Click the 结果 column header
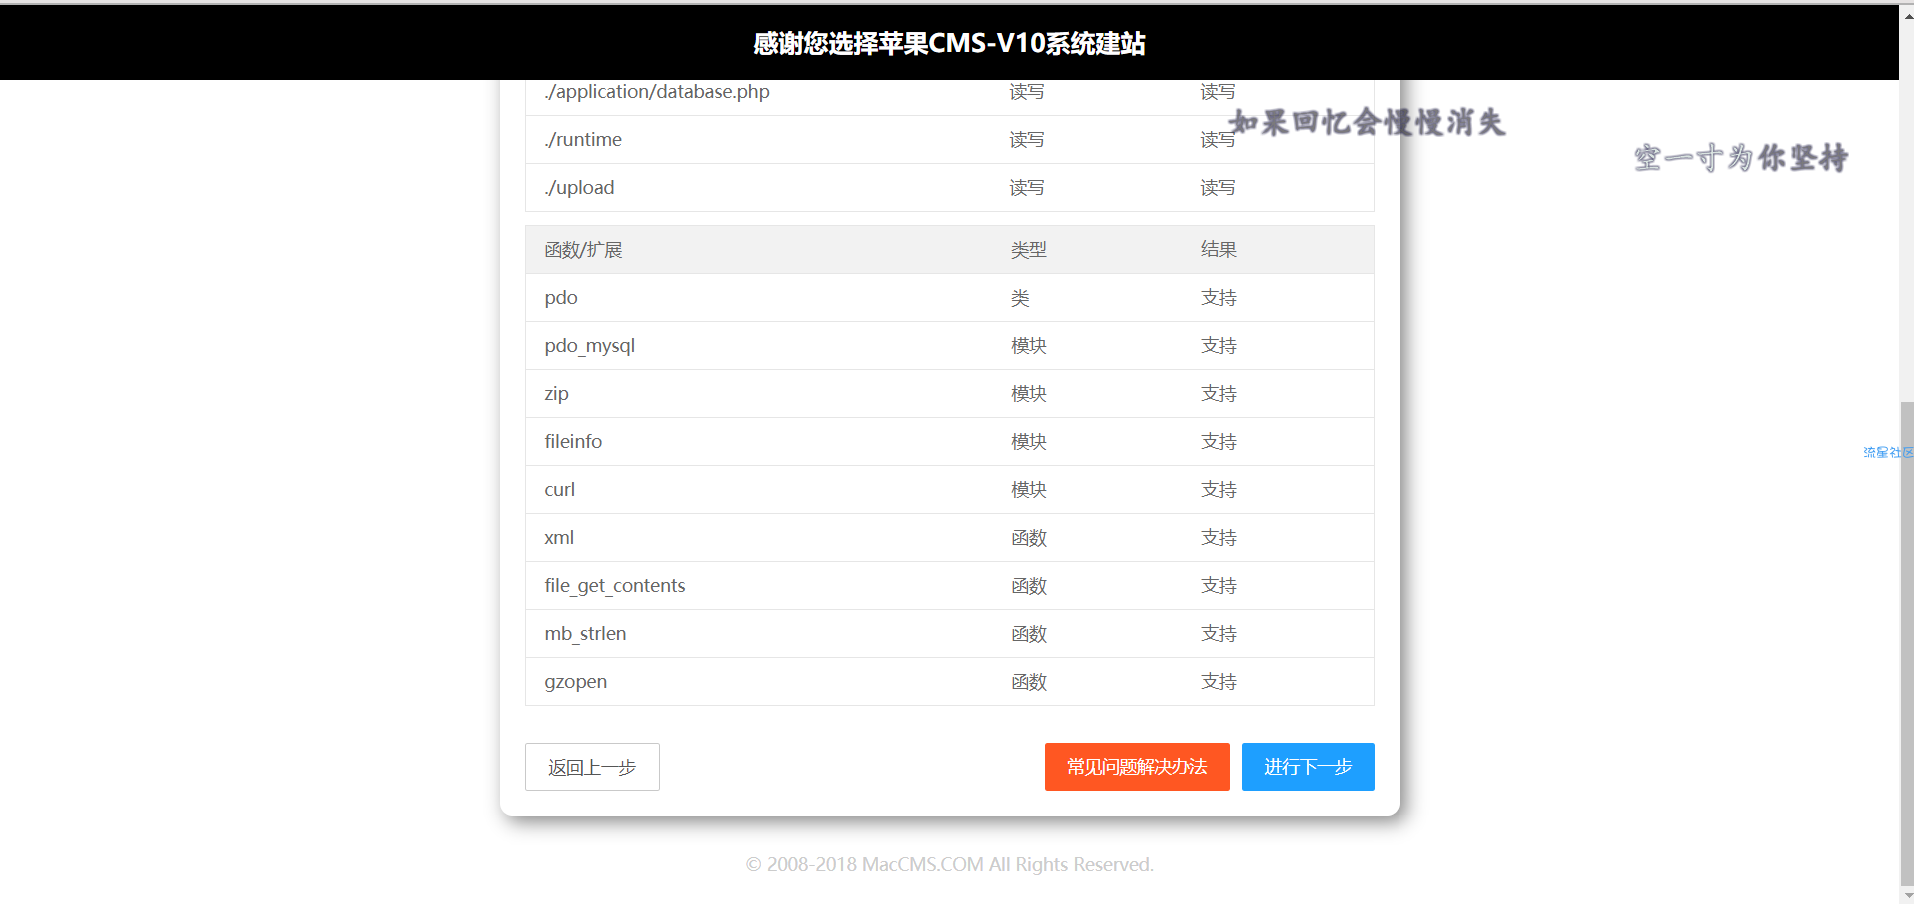 coord(1218,249)
